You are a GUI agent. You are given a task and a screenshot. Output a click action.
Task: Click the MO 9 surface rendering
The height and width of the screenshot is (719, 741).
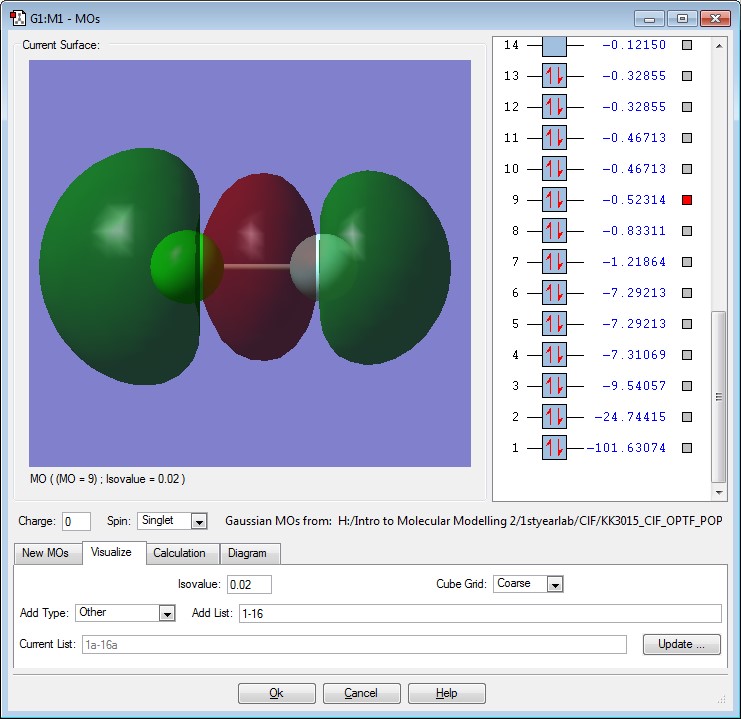[250, 263]
